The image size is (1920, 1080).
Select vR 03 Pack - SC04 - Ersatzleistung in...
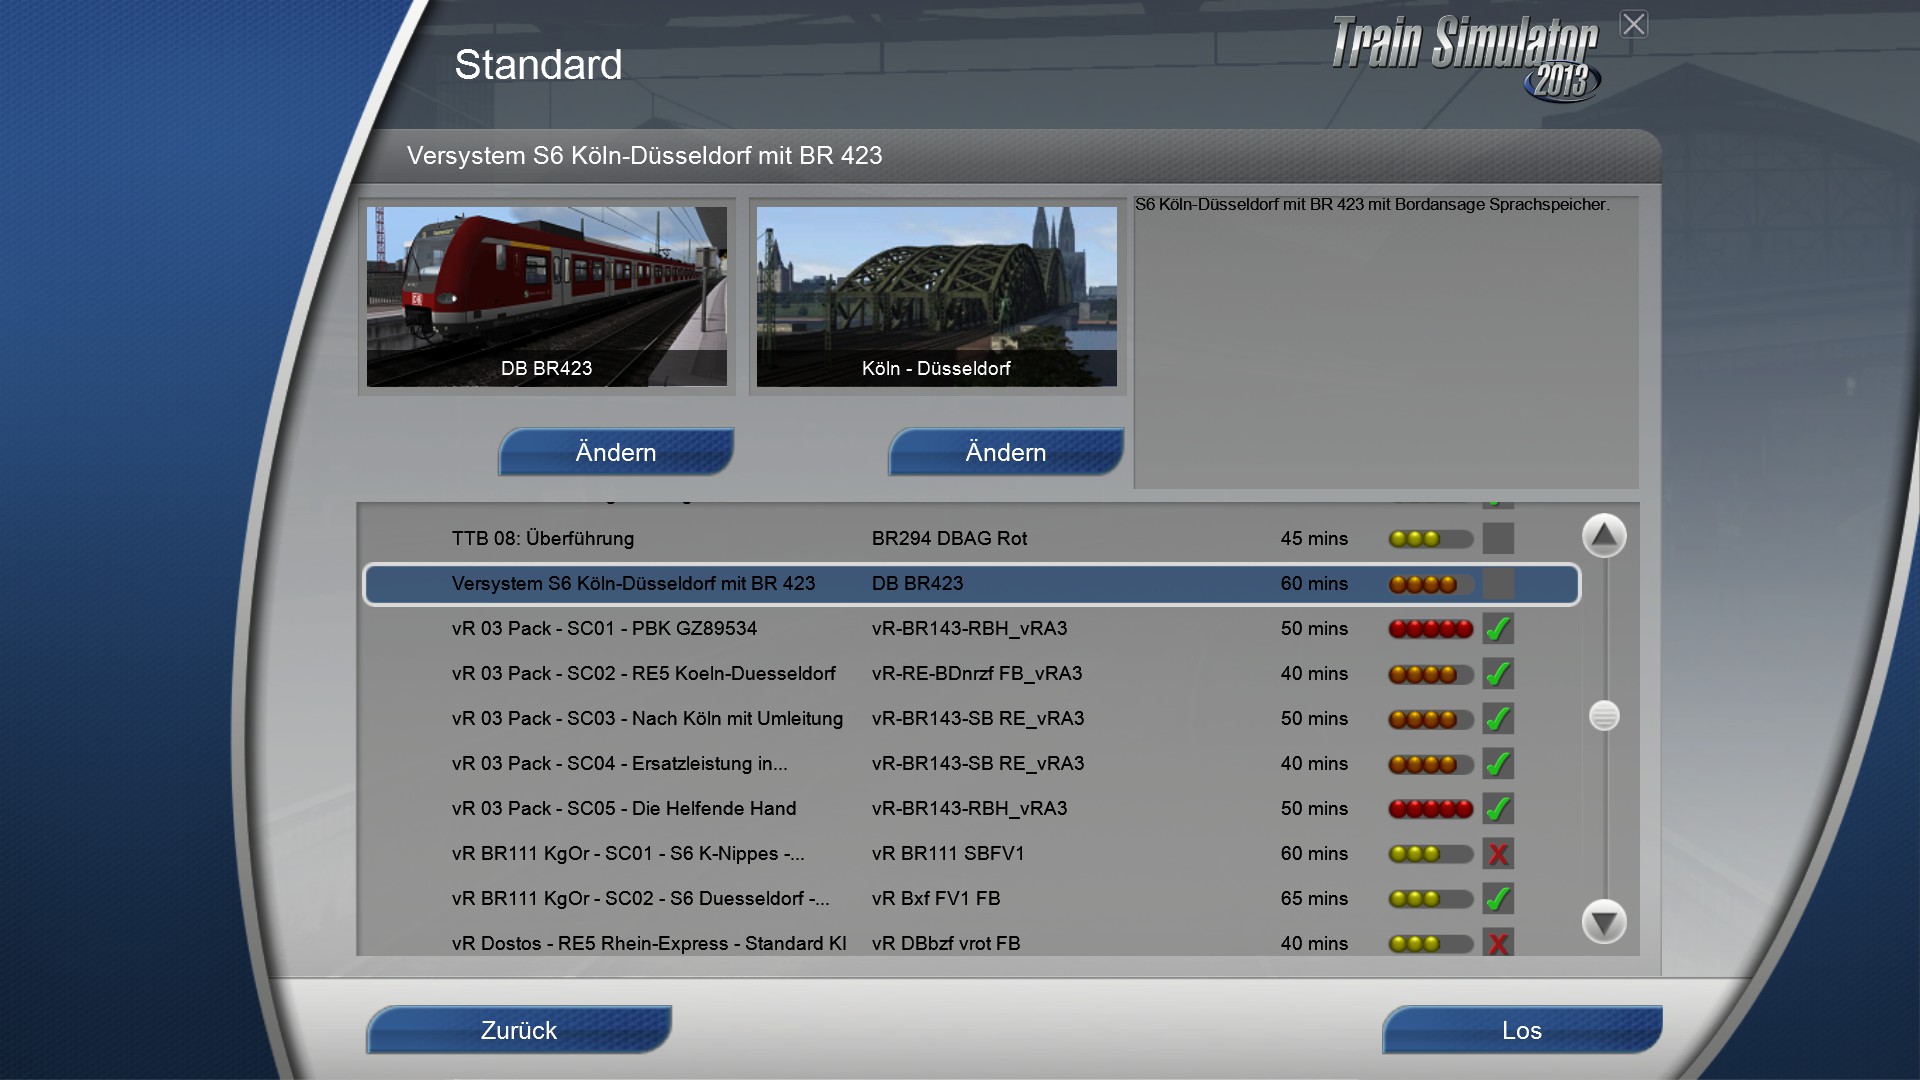point(972,764)
